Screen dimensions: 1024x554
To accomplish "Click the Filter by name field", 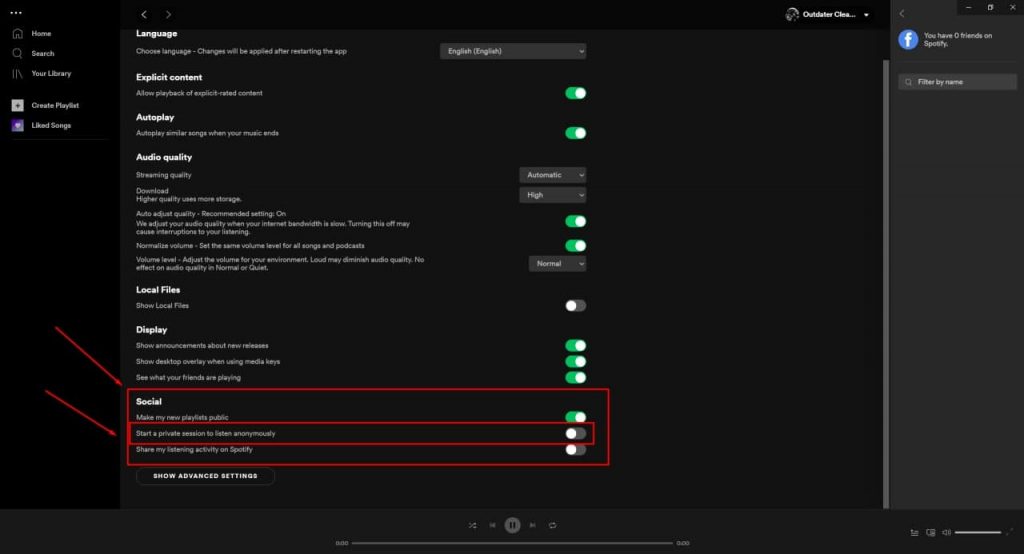I will coord(957,82).
